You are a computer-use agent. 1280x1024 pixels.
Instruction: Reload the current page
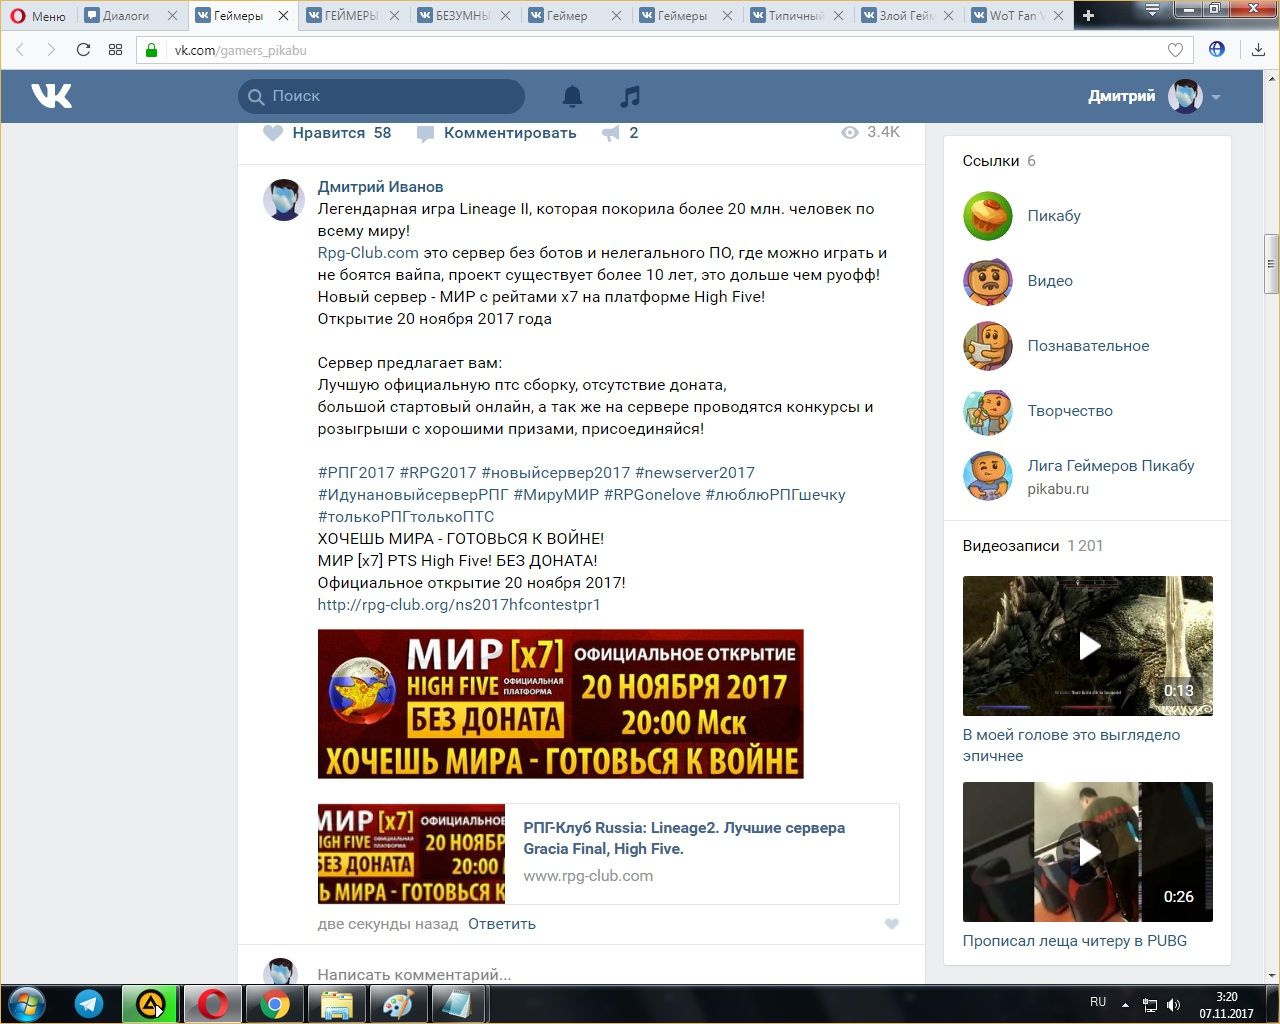point(83,50)
